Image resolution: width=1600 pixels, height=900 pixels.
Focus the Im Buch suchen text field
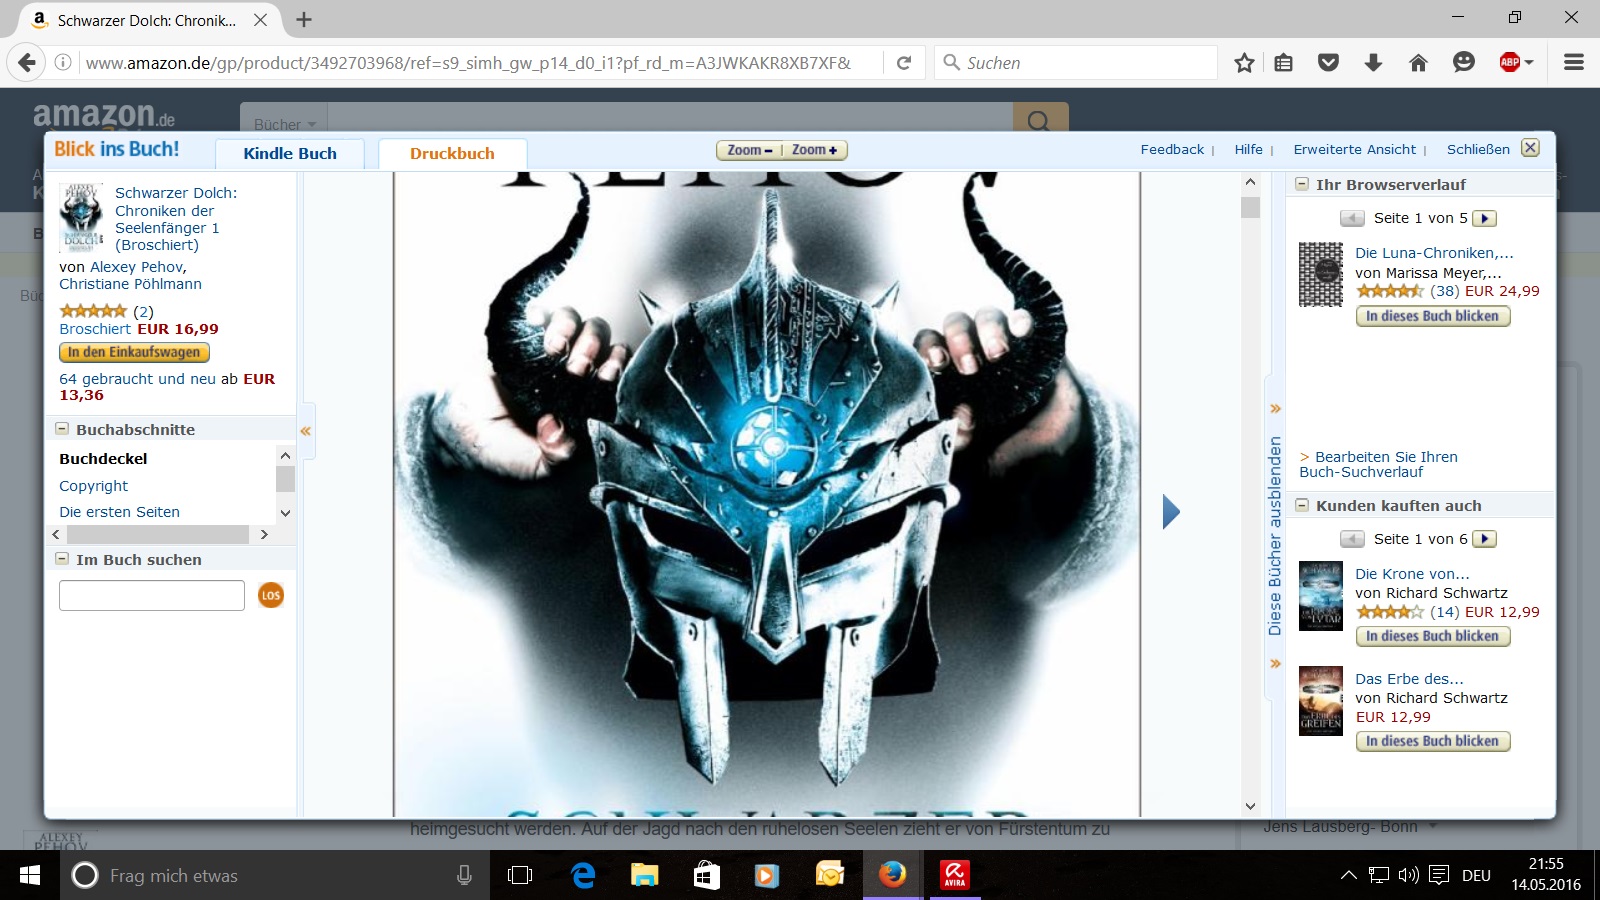[152, 595]
